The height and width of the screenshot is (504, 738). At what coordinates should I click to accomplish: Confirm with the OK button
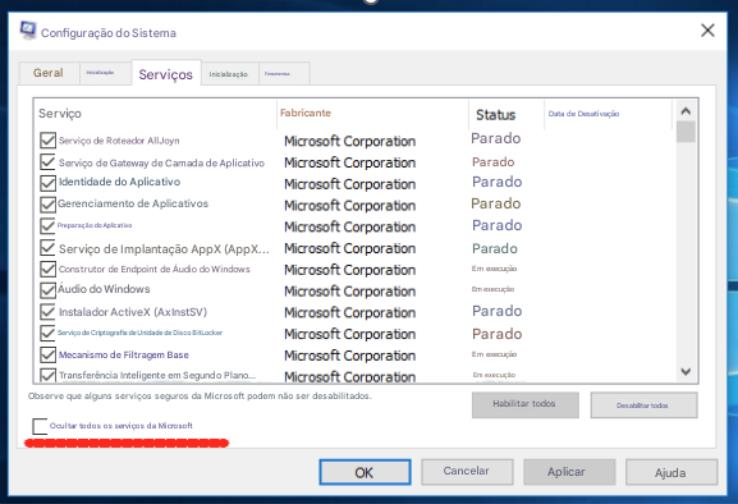tap(365, 472)
